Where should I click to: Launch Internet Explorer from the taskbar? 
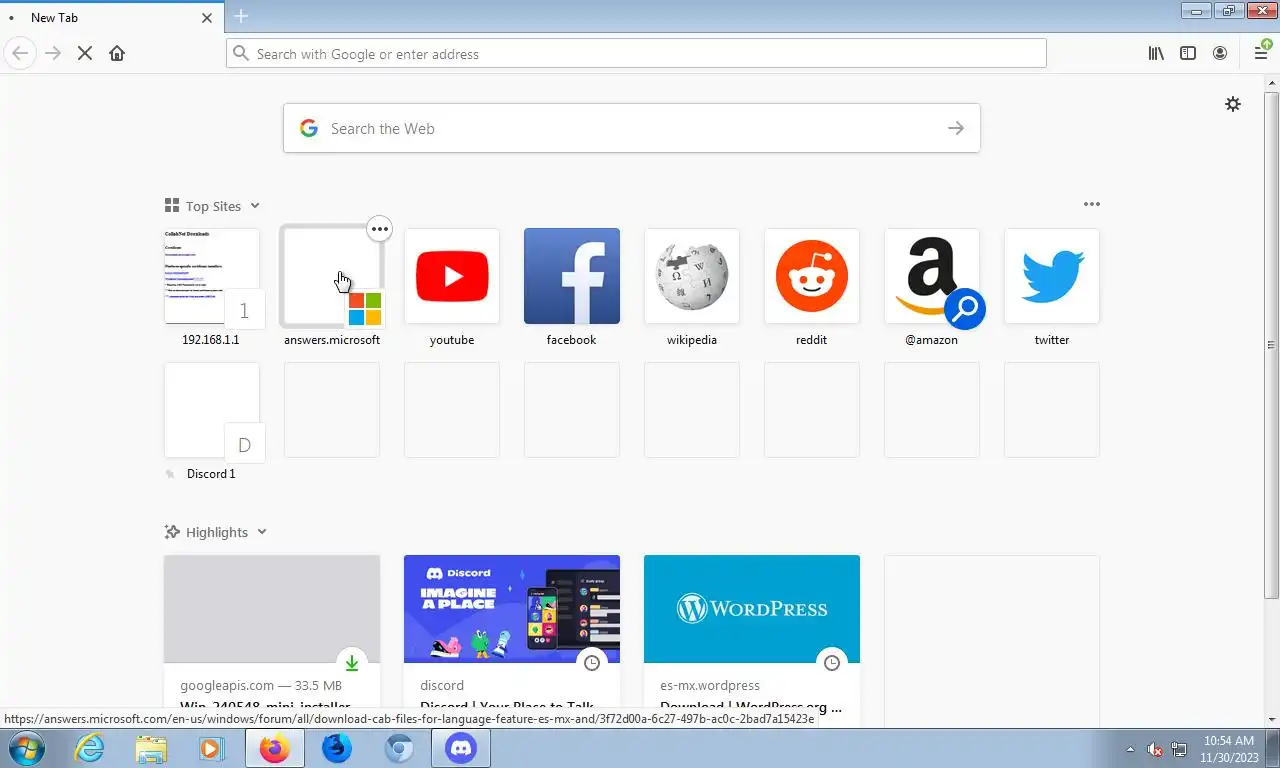89,748
